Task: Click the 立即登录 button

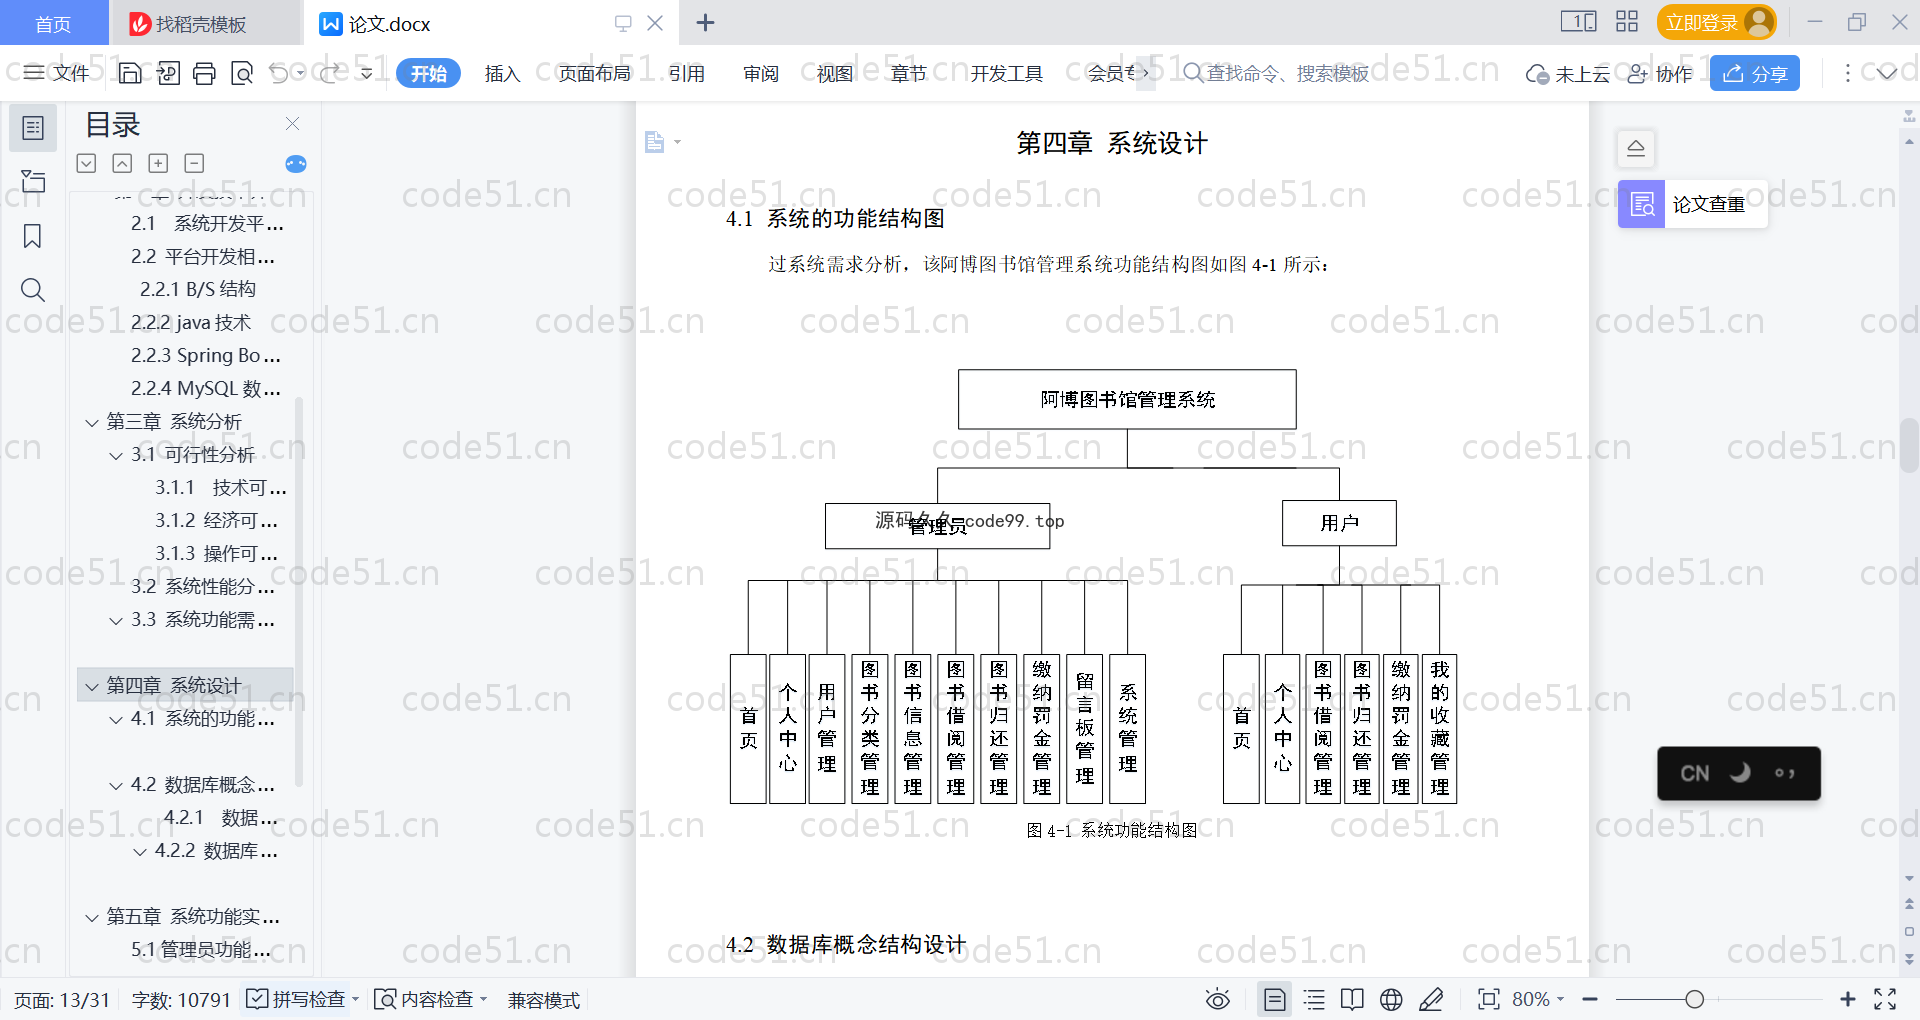Action: [x=1717, y=22]
